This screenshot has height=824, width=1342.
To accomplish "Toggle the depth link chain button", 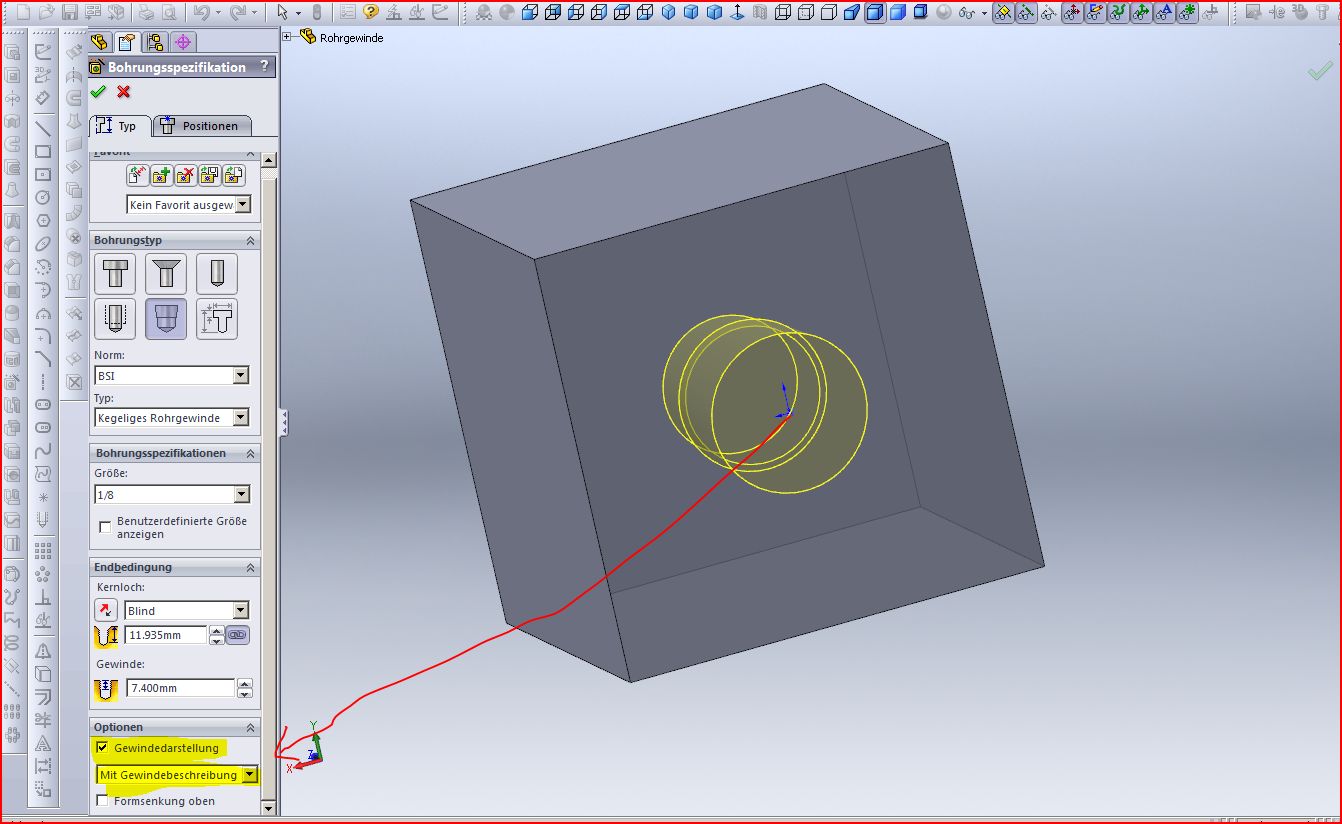I will pyautogui.click(x=237, y=635).
